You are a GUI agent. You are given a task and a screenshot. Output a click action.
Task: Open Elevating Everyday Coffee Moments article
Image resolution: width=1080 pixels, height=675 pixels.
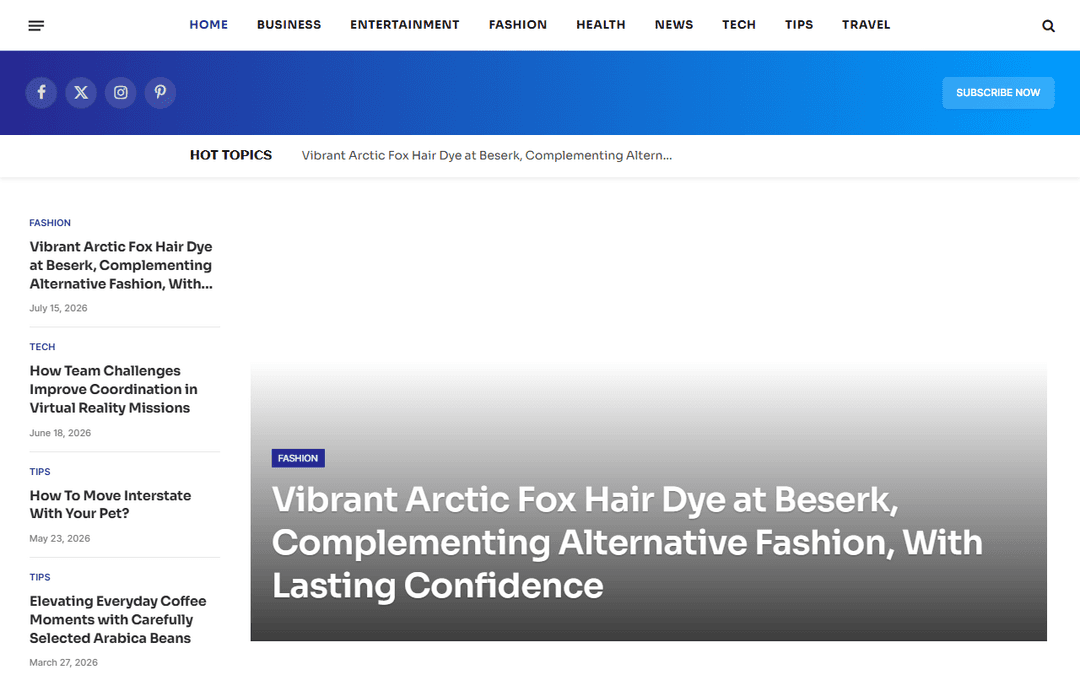118,619
